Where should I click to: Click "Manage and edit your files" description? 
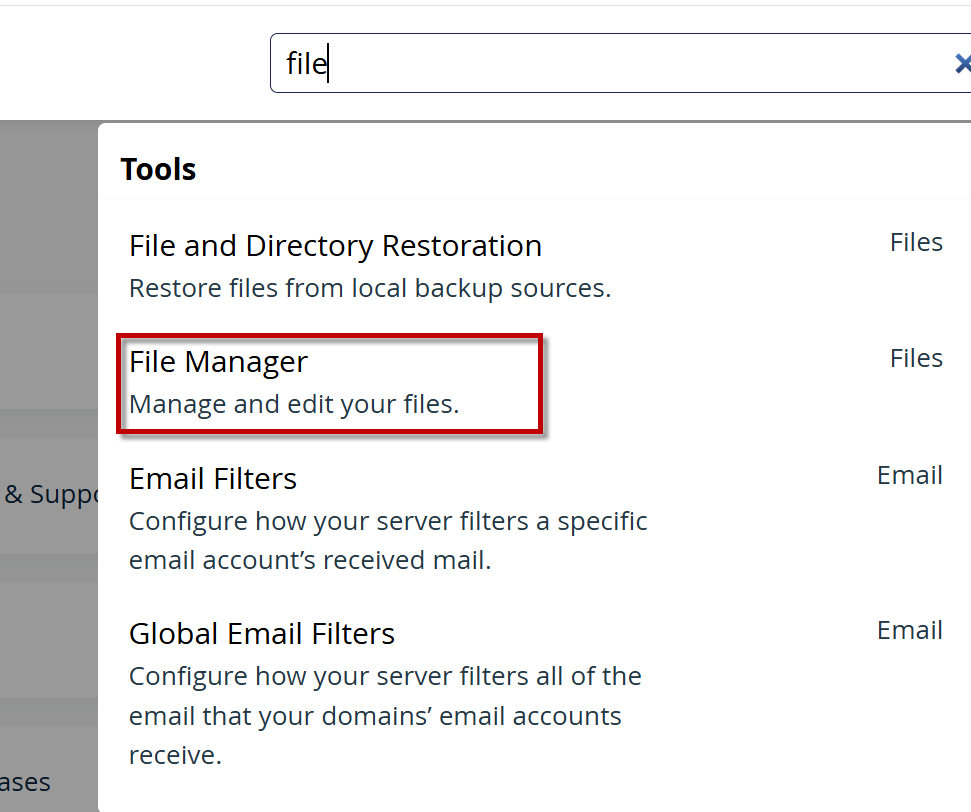point(293,405)
